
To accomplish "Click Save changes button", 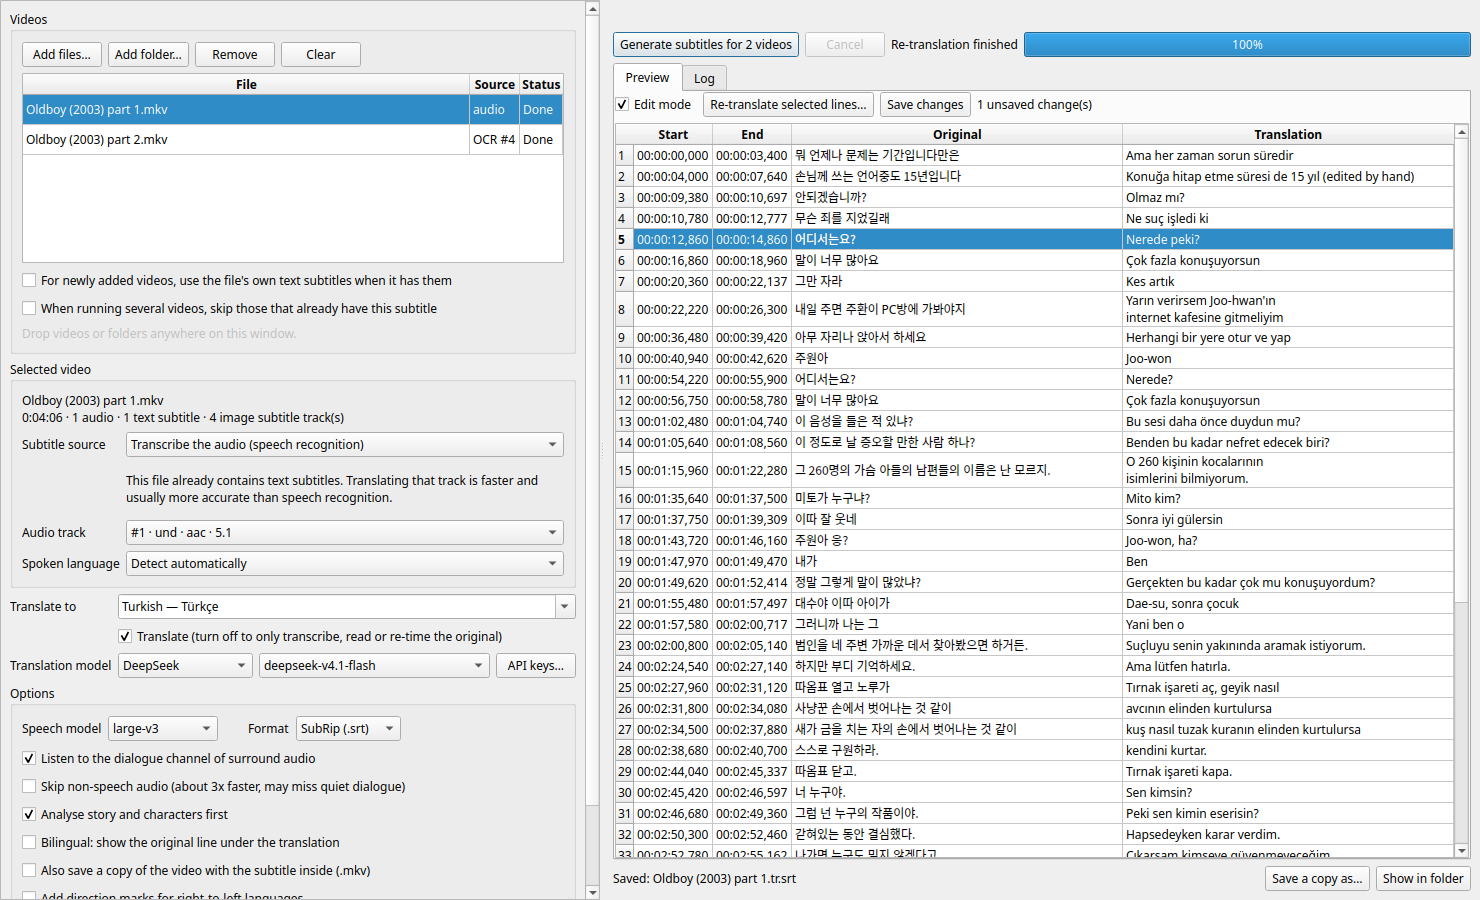I will 925,105.
